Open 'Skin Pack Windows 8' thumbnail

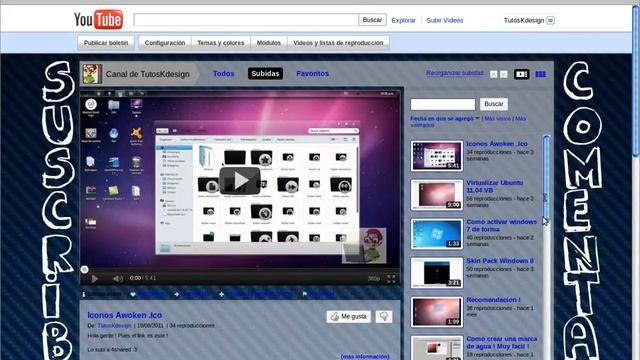[x=437, y=273]
